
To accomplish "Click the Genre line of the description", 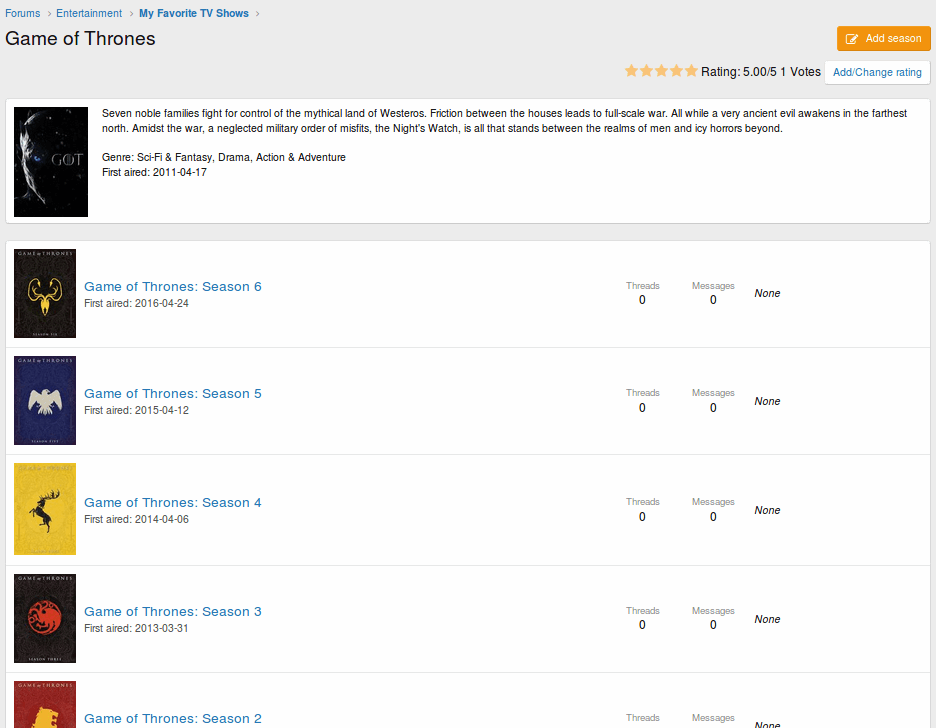I will (x=224, y=158).
